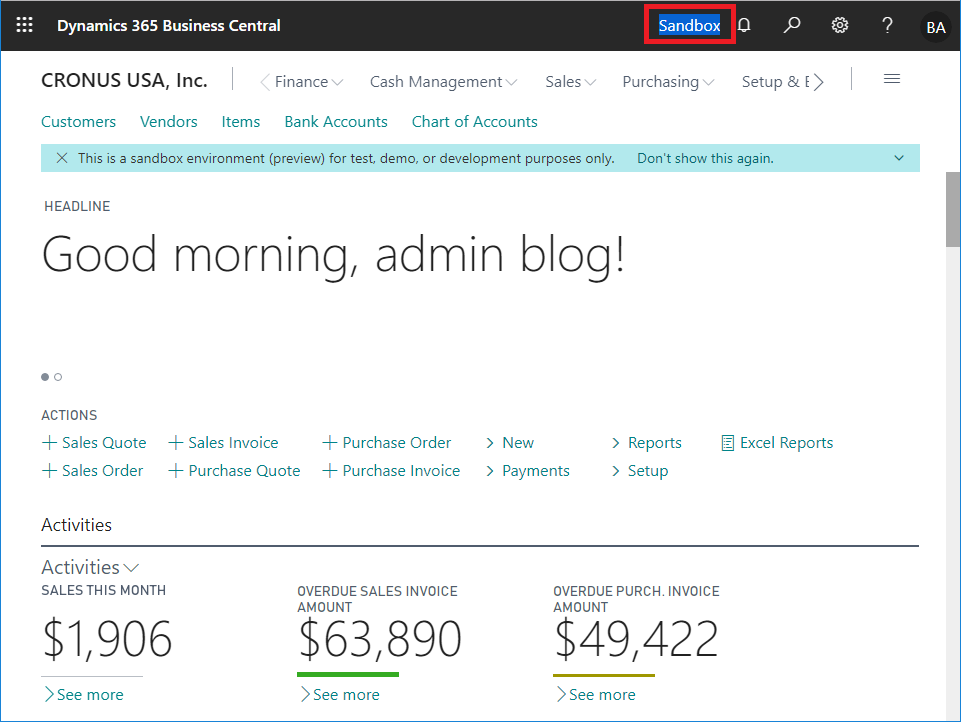Open the Help question mark

tap(887, 25)
